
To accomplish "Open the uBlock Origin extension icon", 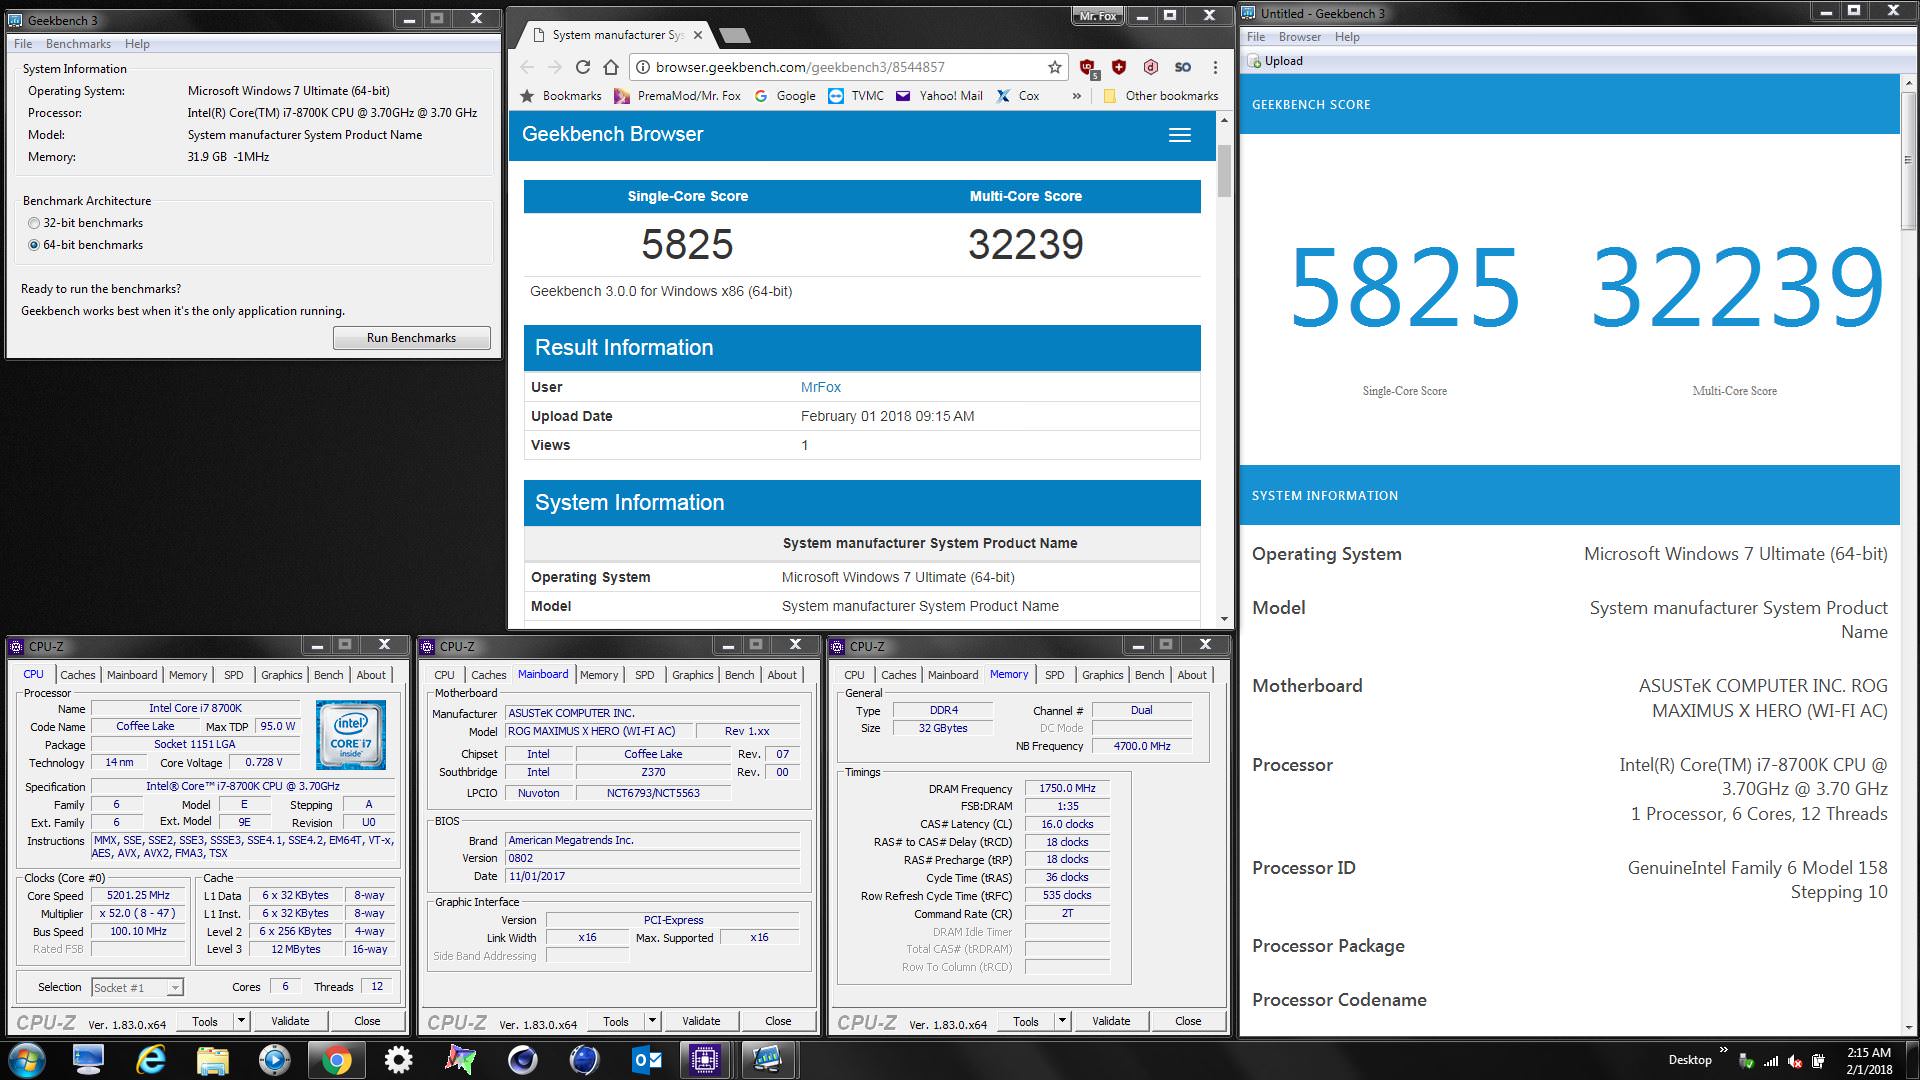I will [1089, 68].
